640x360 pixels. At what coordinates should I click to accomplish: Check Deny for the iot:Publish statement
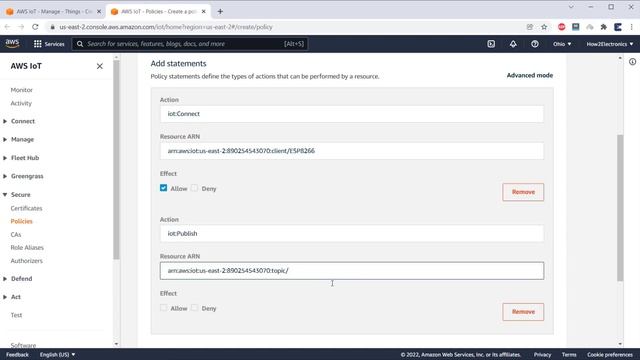click(x=194, y=308)
